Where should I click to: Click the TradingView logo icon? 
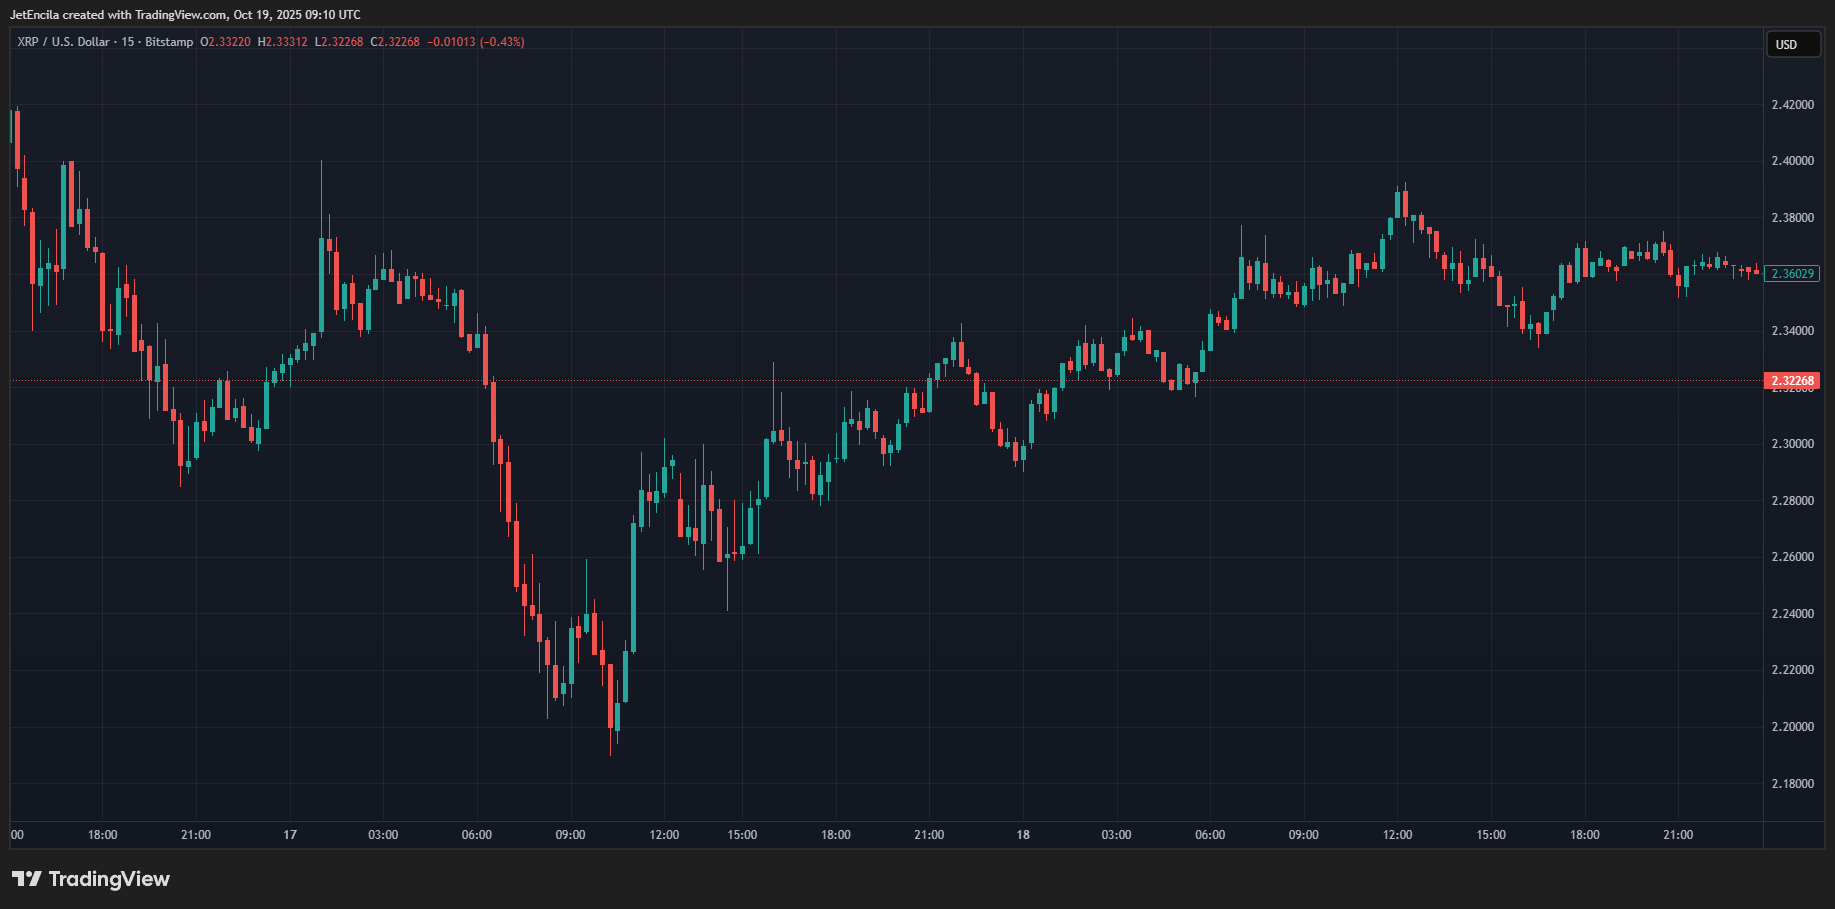click(27, 879)
